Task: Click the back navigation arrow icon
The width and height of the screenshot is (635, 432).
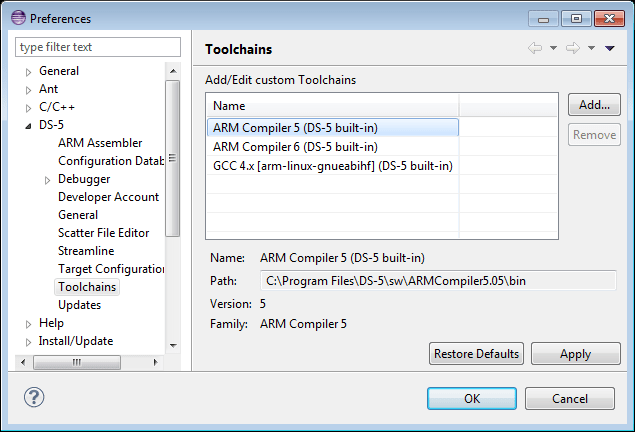Action: (x=535, y=48)
